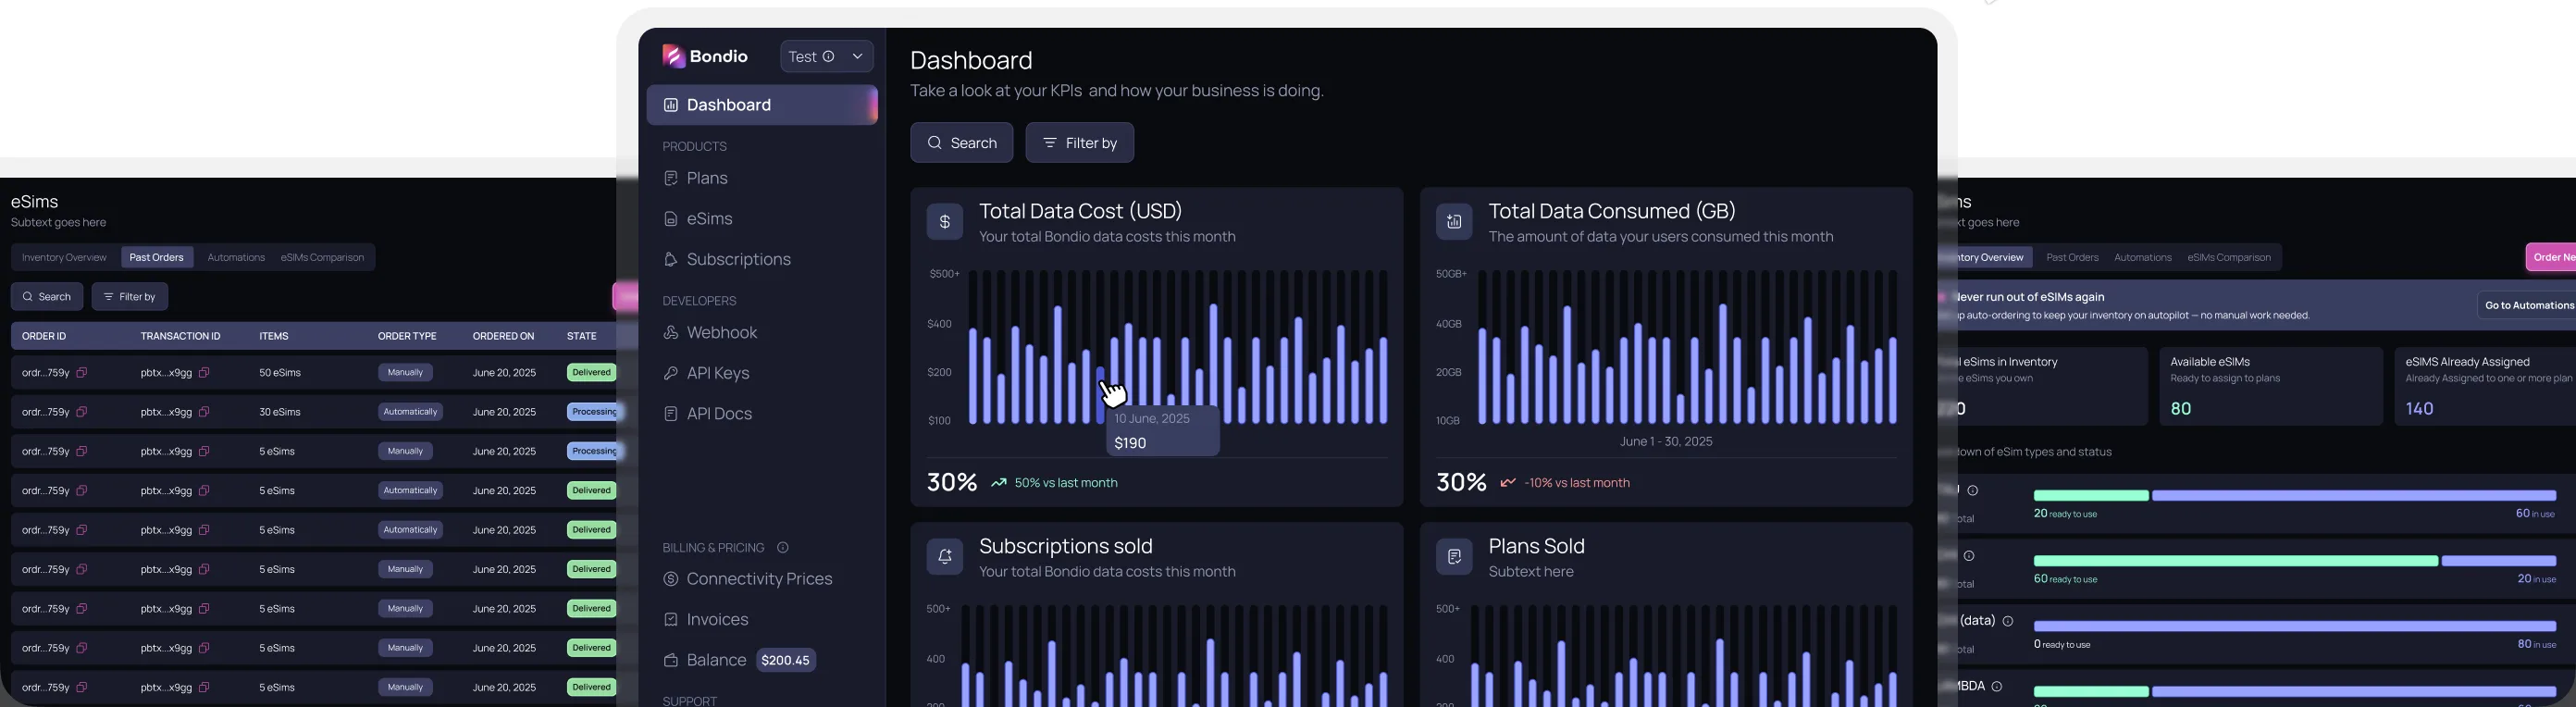Click the June 1 - 30, 2025 chart label

1666,442
